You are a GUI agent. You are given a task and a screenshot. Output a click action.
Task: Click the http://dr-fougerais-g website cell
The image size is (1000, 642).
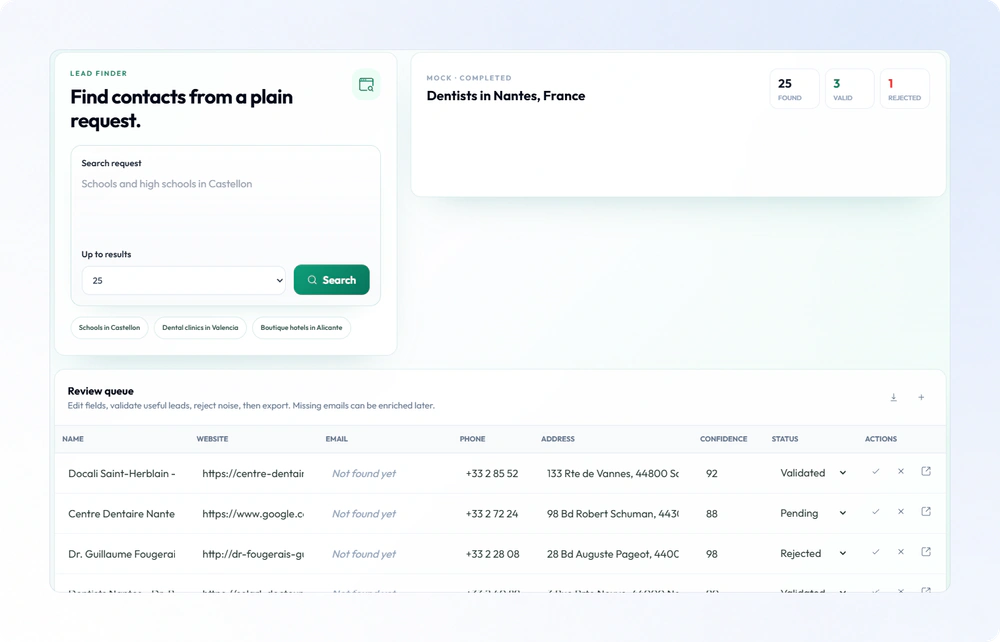[x=253, y=554]
